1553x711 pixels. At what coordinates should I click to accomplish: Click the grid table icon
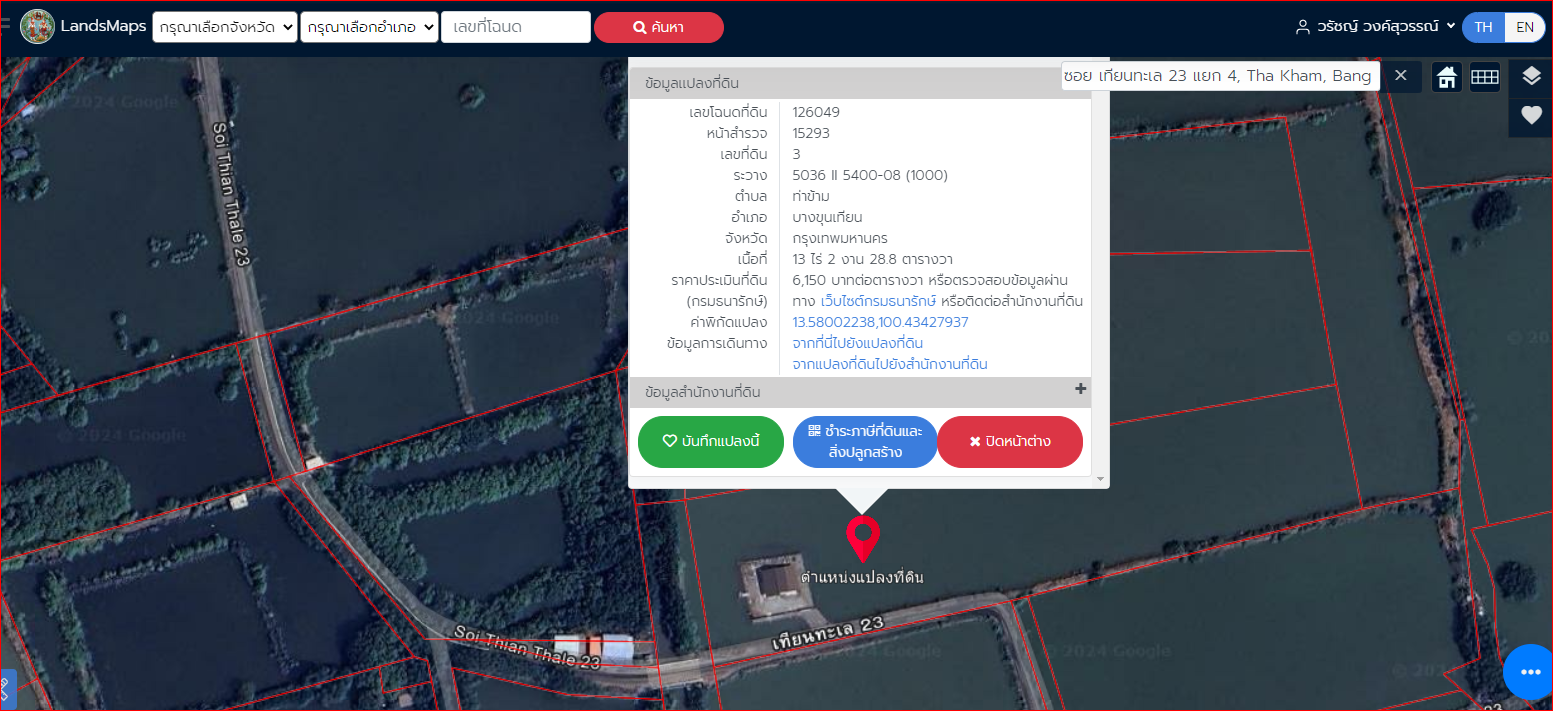(1485, 77)
